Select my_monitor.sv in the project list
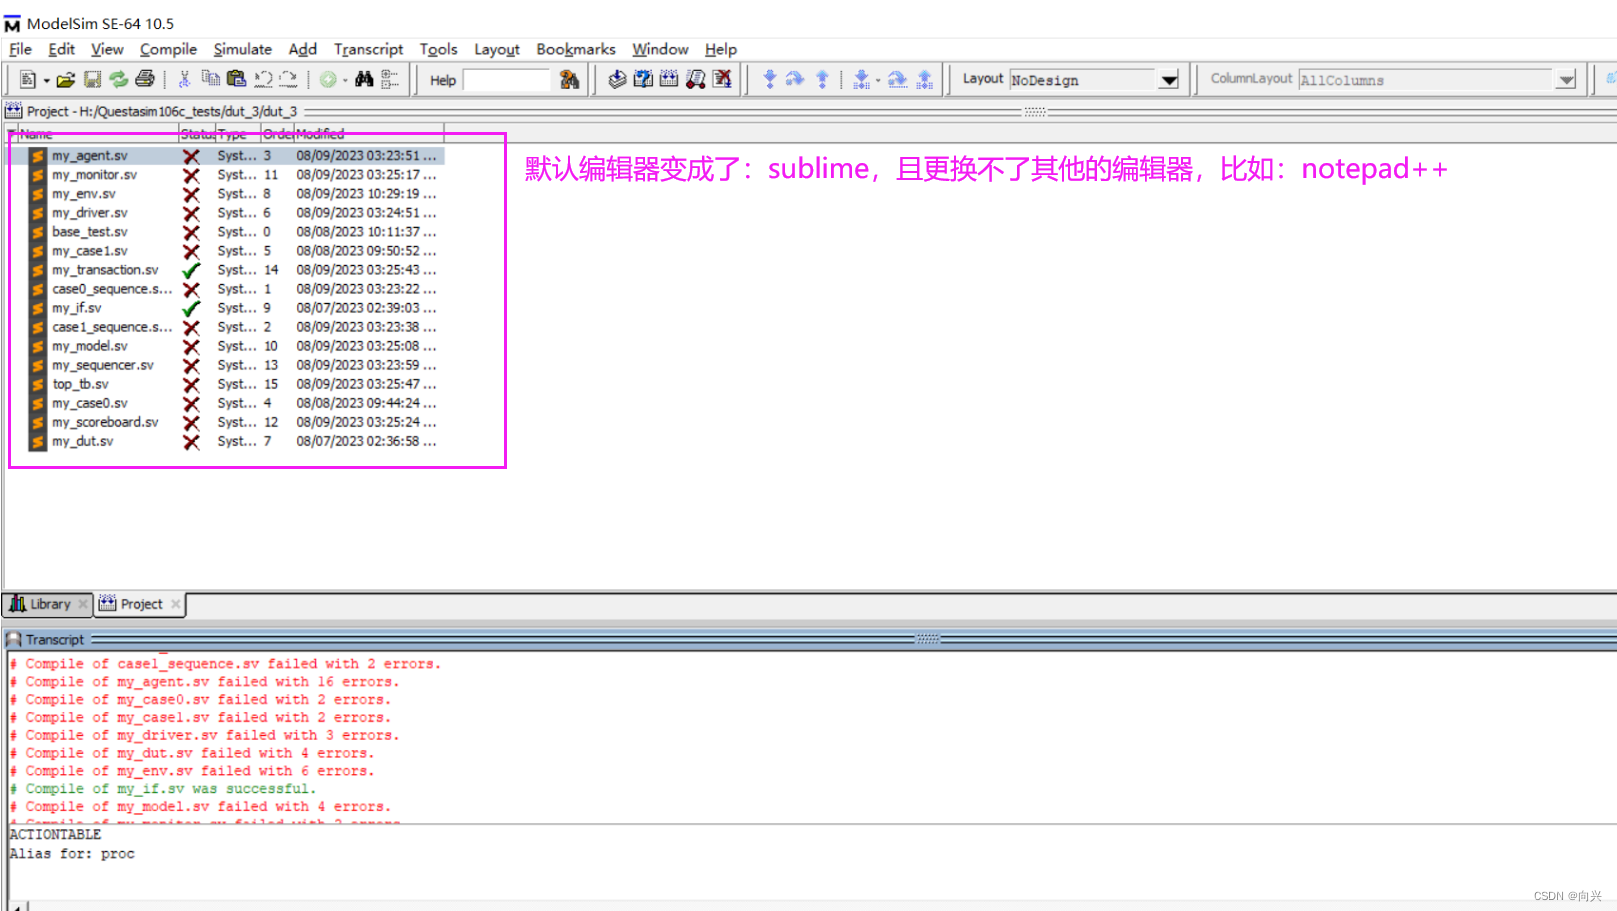1617x911 pixels. coord(225,175)
